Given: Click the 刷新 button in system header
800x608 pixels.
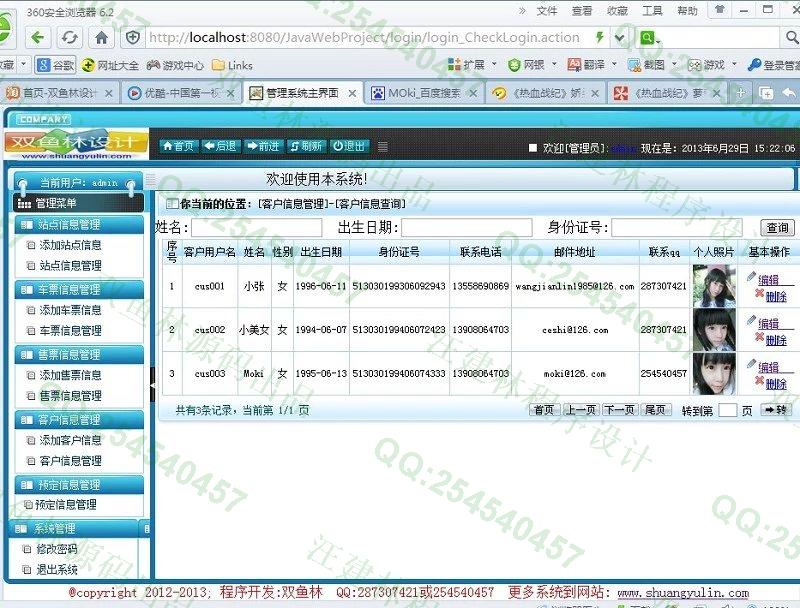Looking at the screenshot, I should 306,146.
